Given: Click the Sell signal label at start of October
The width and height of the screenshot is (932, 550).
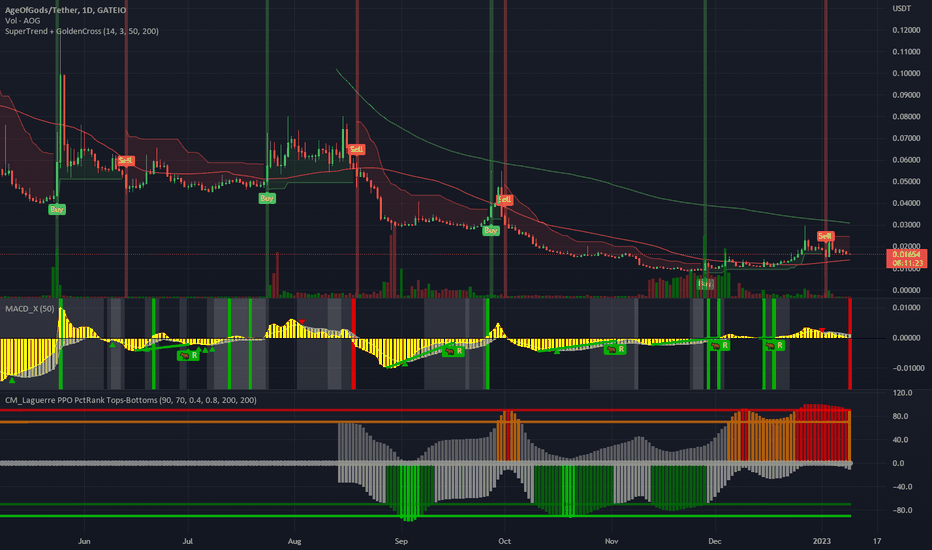Looking at the screenshot, I should pos(505,199).
